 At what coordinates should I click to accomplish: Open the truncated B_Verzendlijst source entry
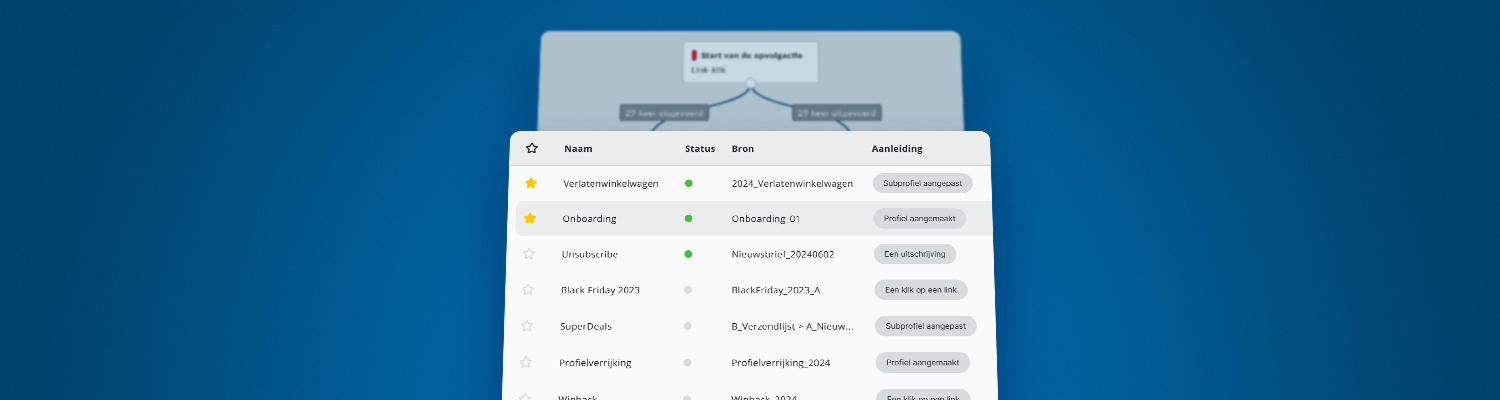tap(792, 326)
